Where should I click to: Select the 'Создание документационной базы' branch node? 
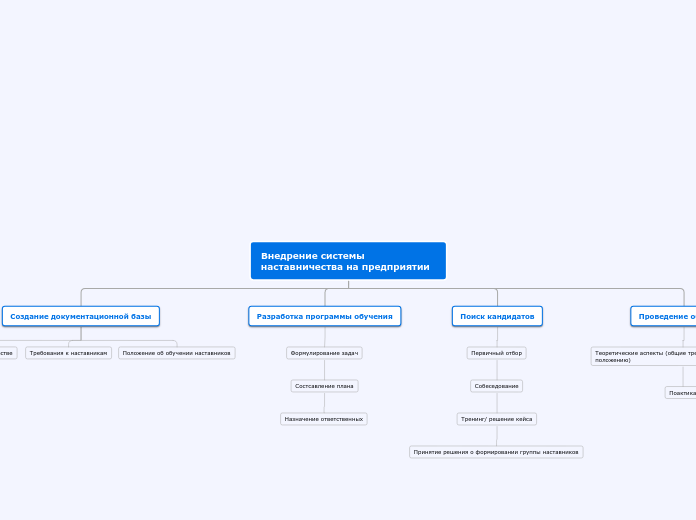point(81,316)
